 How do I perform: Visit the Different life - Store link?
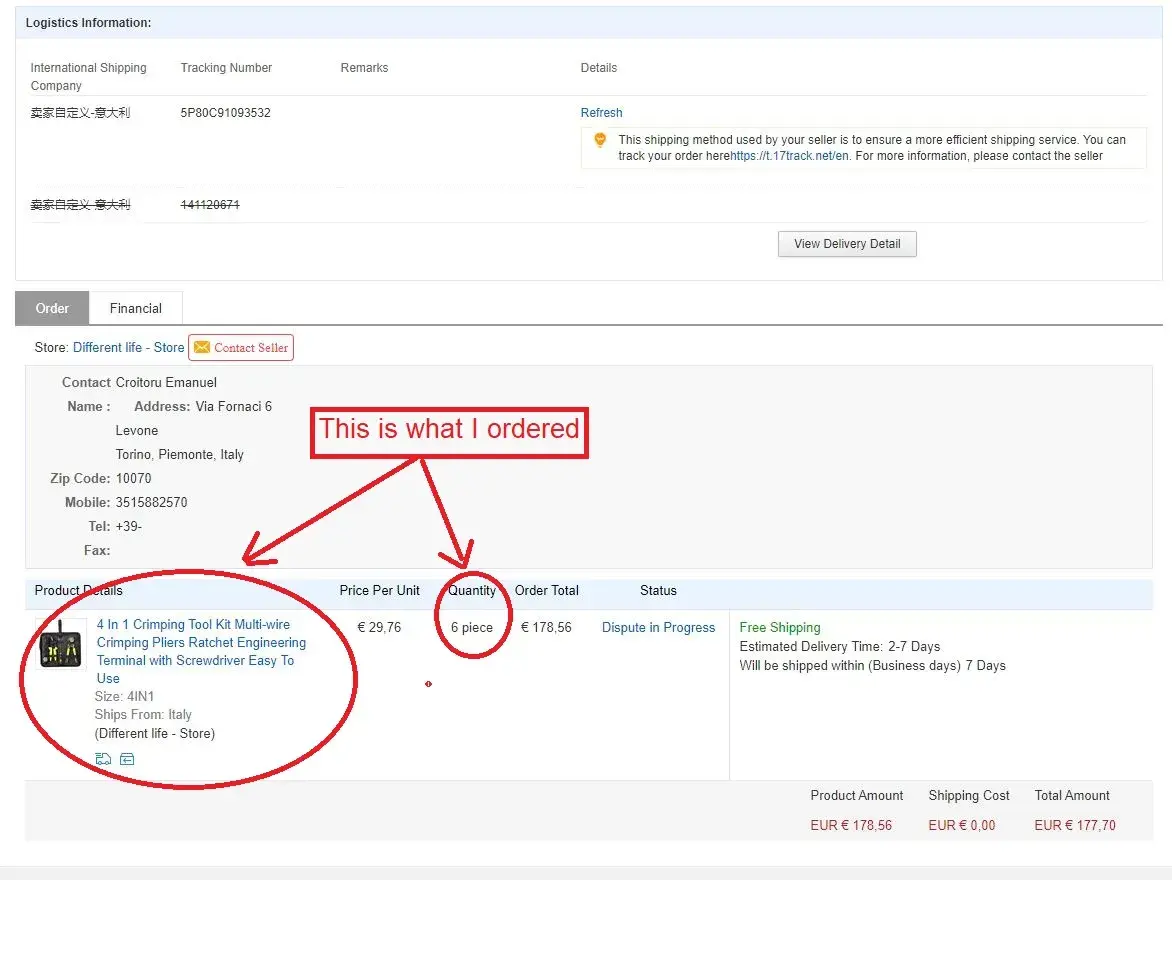pos(128,347)
